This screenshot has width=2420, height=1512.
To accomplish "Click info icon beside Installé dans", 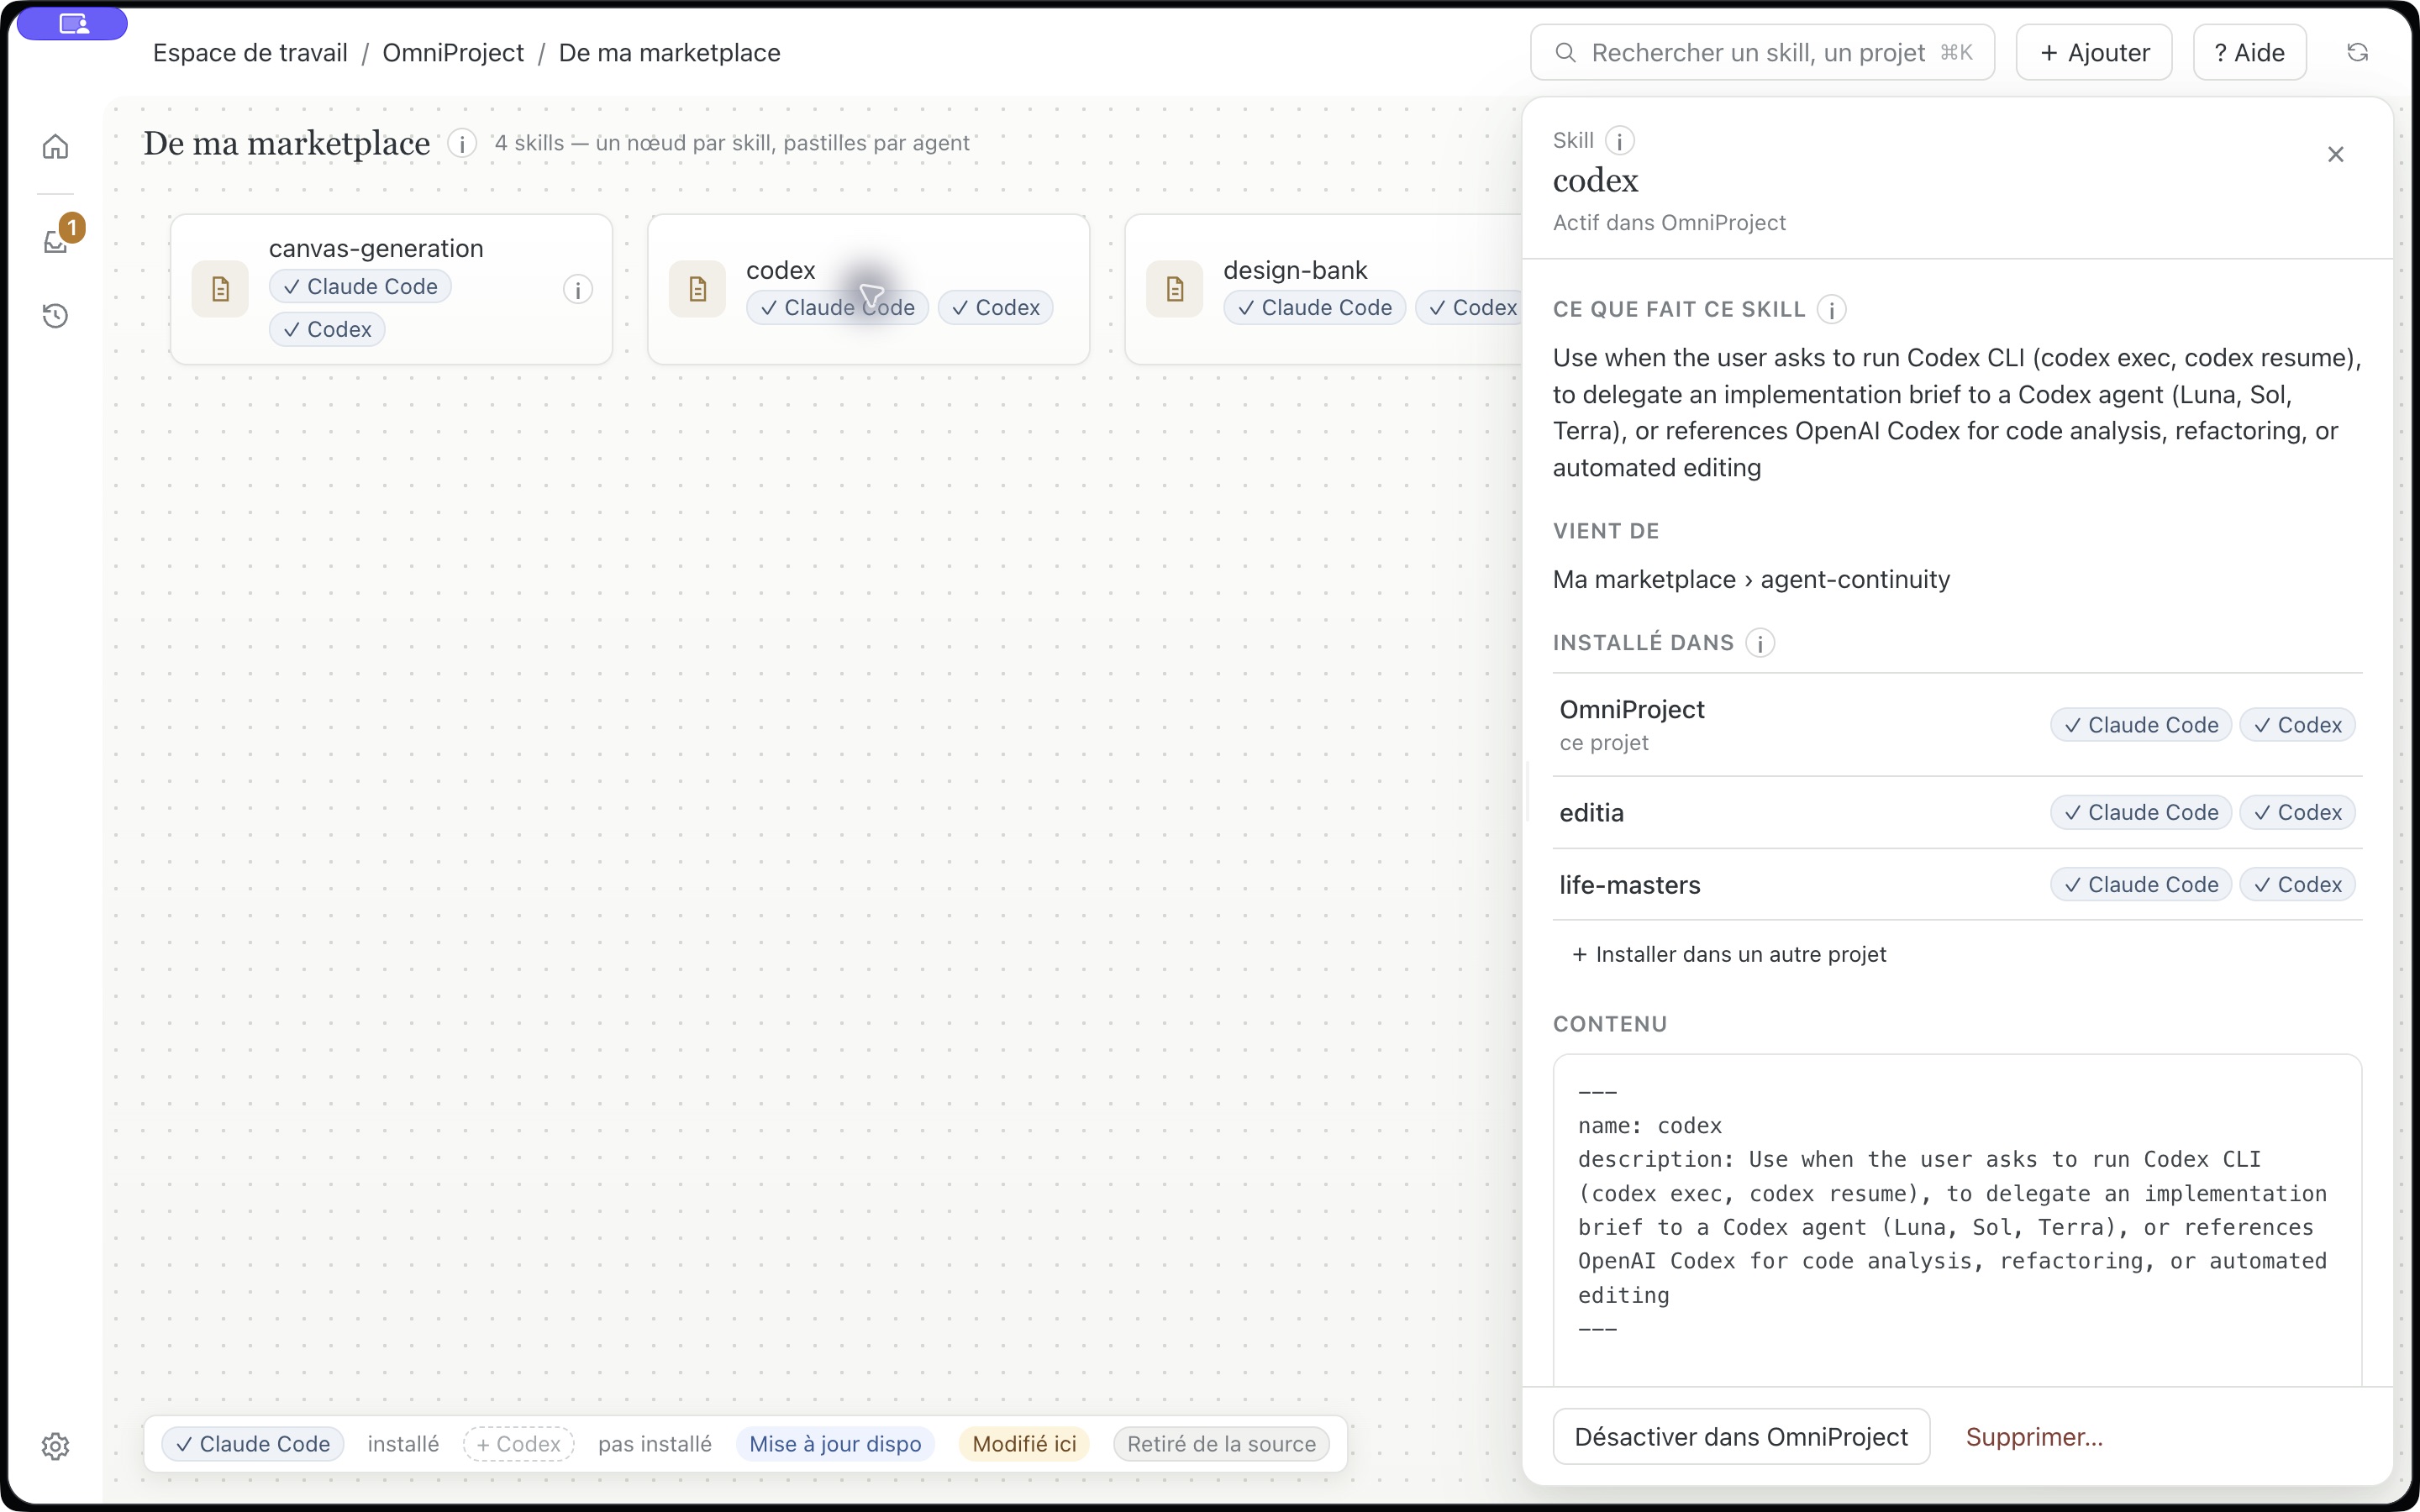I will tap(1760, 643).
